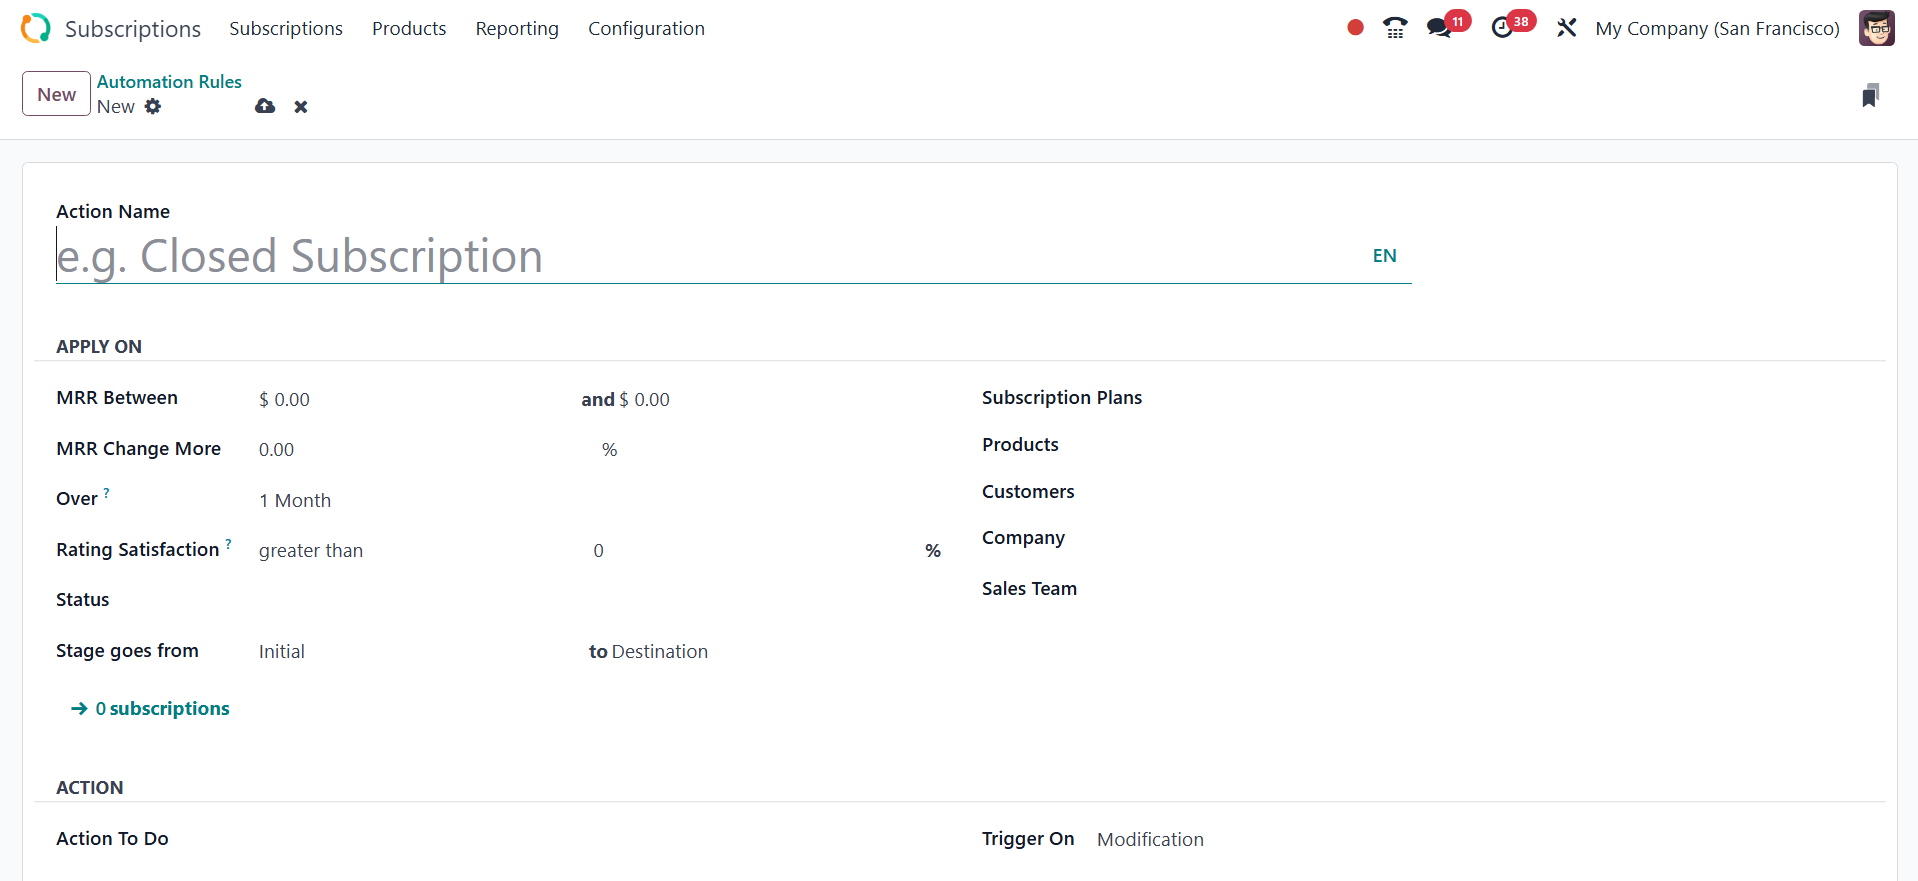Image resolution: width=1918 pixels, height=881 pixels.
Task: Open the My Company (San Francisco) switcher
Action: pos(1717,28)
